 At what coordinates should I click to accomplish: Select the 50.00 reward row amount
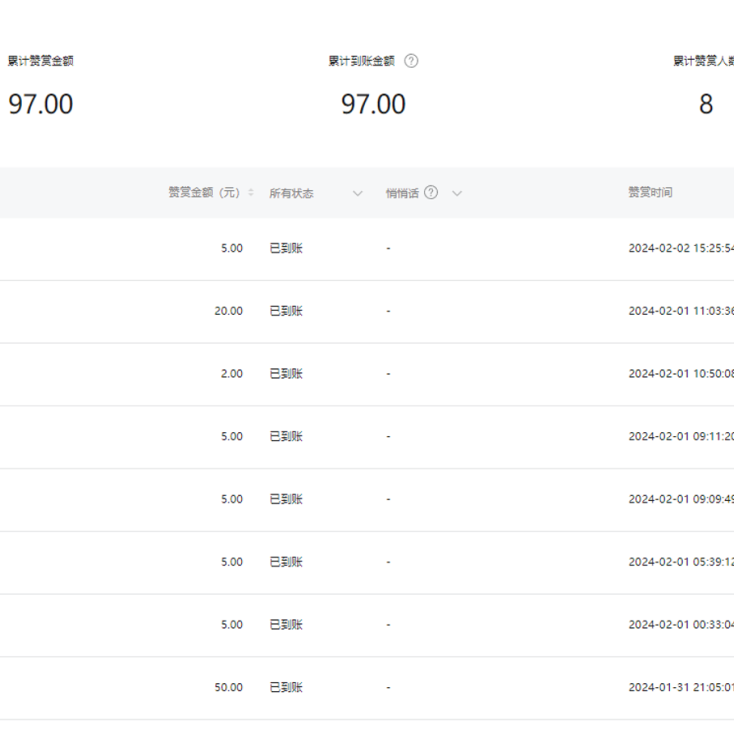tap(228, 688)
